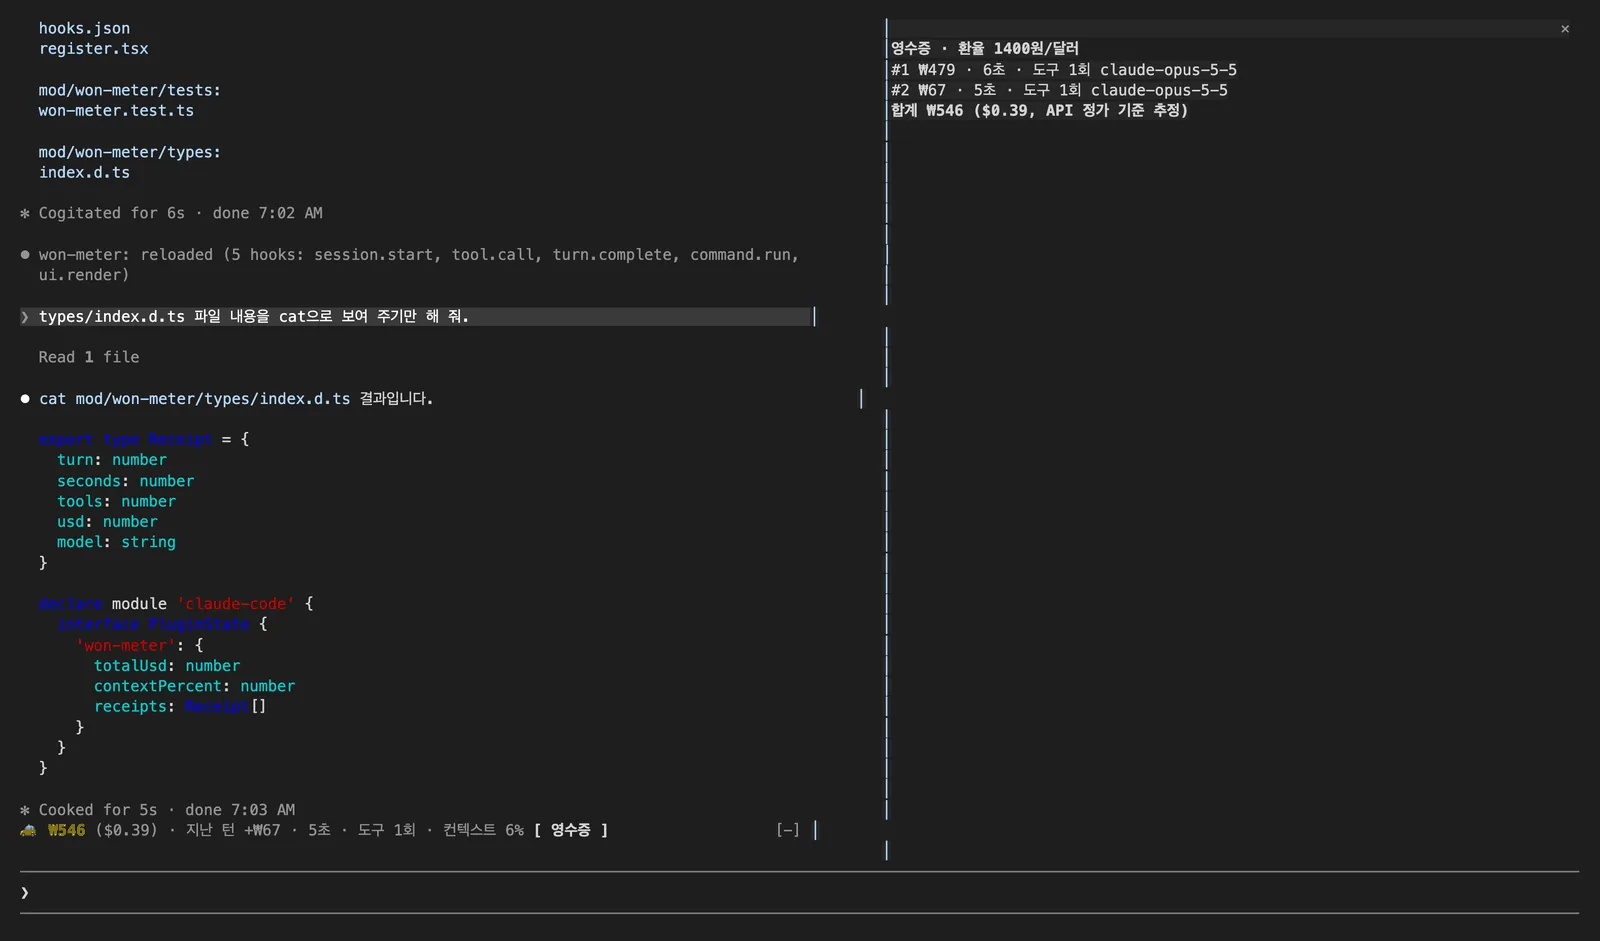Click the hooks.json file name
The image size is (1600, 941).
pos(84,28)
